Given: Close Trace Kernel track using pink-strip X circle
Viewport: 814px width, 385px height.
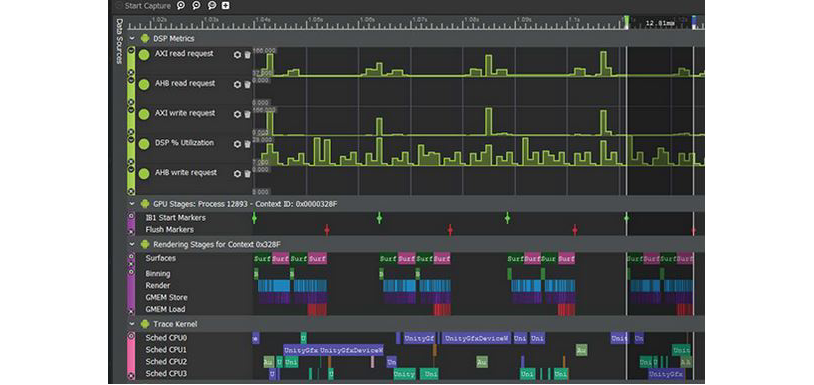Looking at the screenshot, I should click(x=131, y=375).
